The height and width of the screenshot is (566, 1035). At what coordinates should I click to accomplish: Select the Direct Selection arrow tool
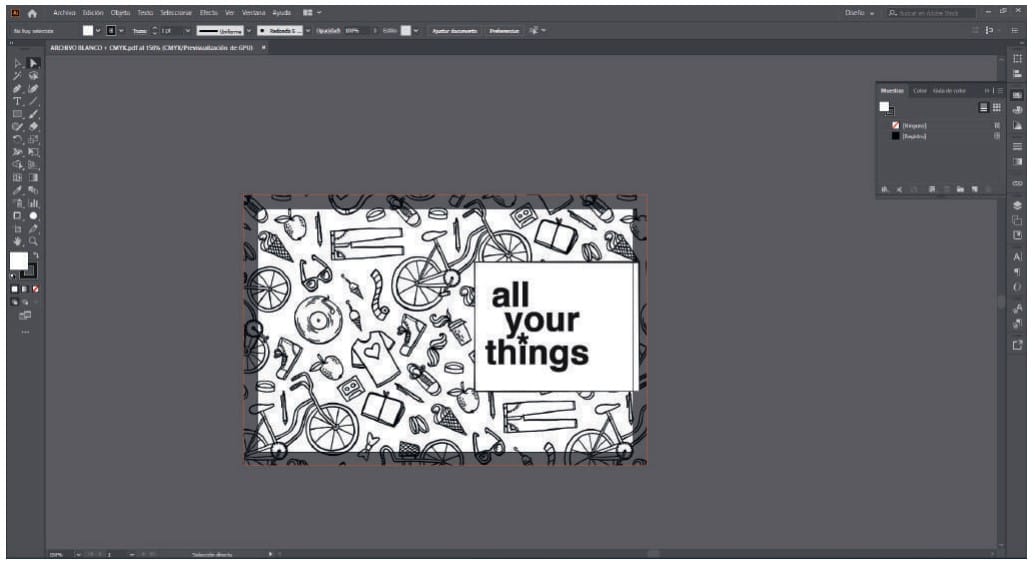(x=33, y=63)
